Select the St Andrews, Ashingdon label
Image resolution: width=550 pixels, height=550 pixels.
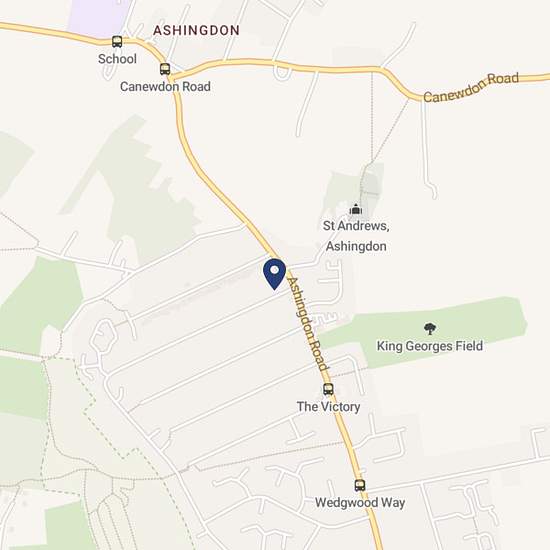(x=356, y=236)
